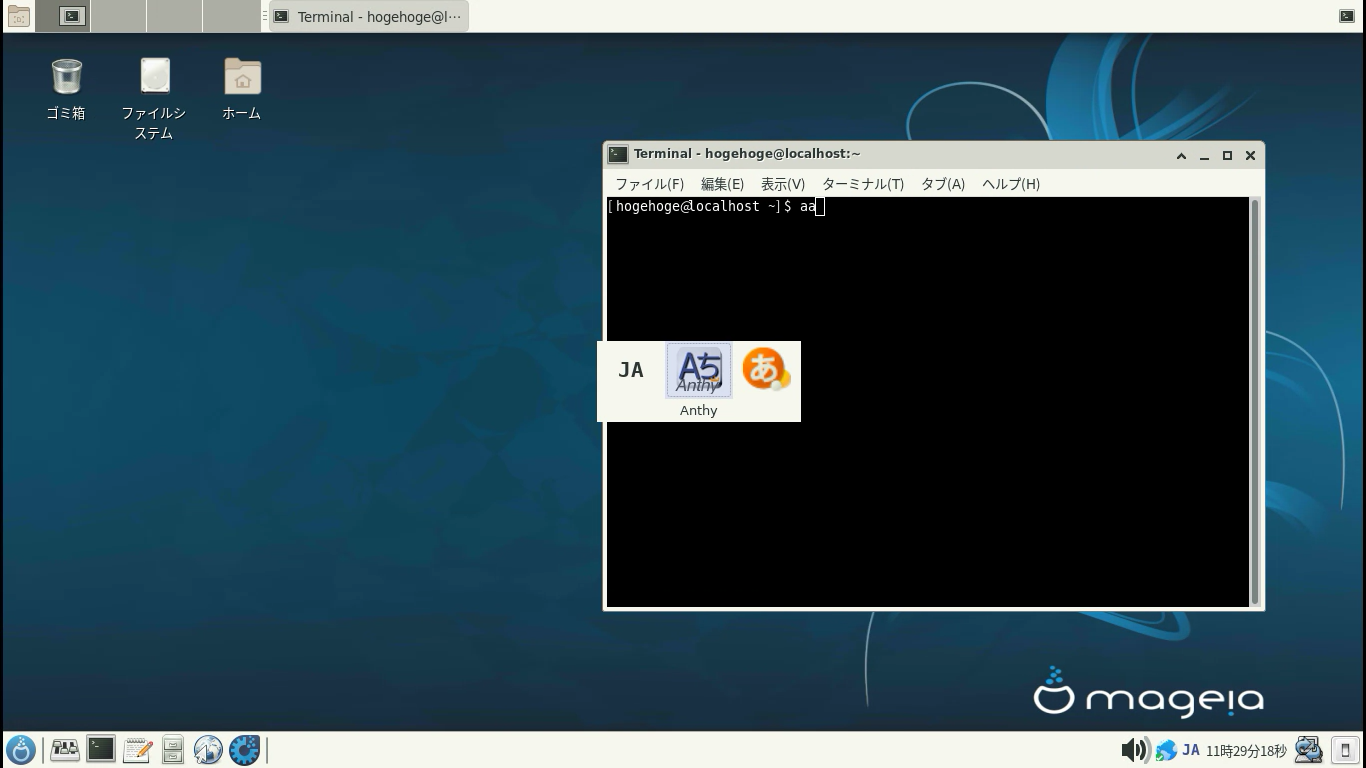Screen dimensions: 1366x768
Task: Open the 表示(V) menu
Action: coord(783,184)
